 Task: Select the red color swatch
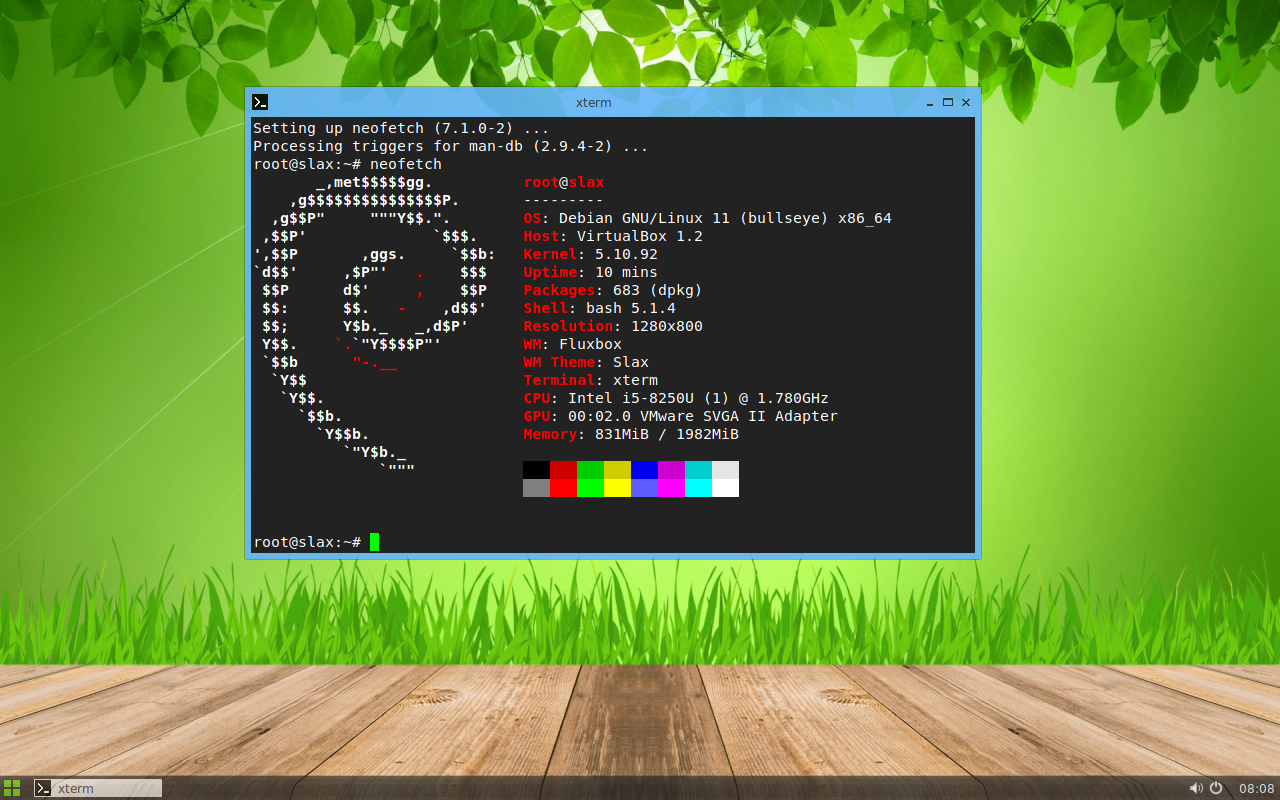(x=563, y=470)
